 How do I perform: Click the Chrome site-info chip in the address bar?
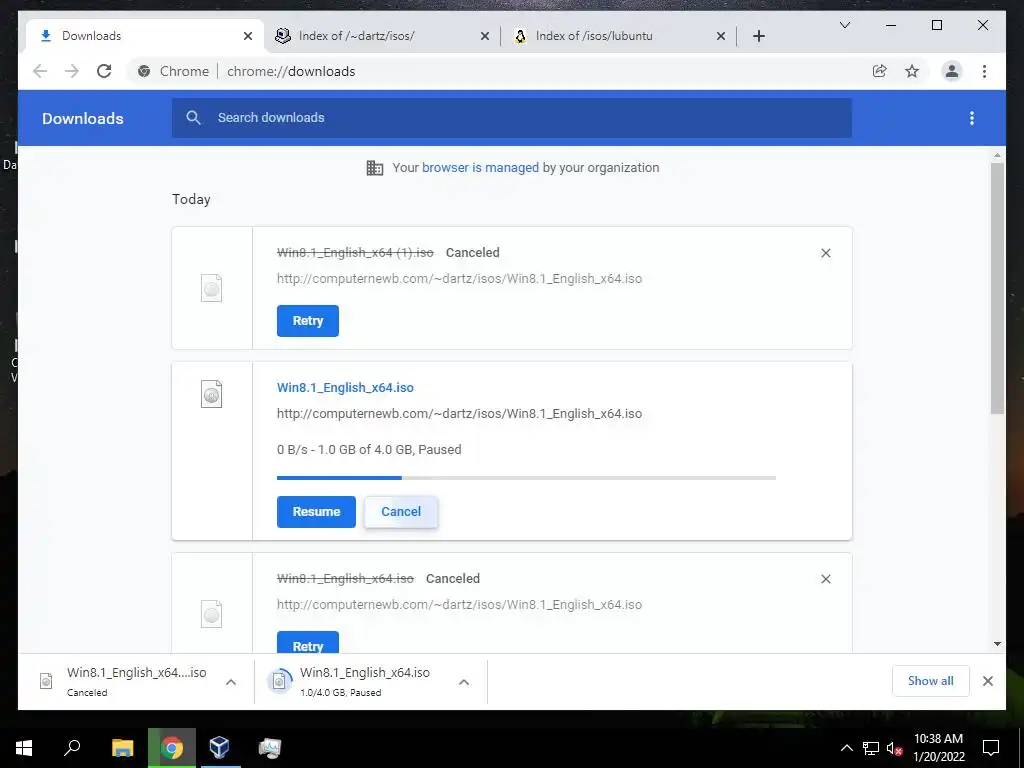[173, 71]
